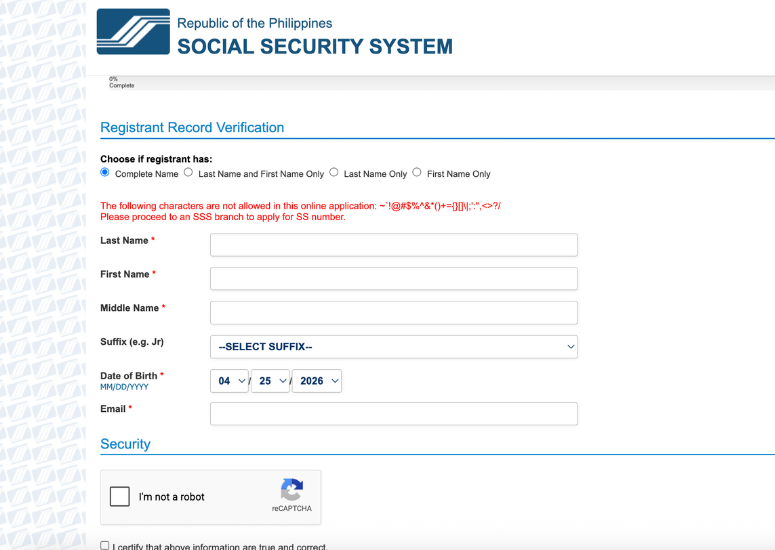Pick the First Name Only radio button
The height and width of the screenshot is (550, 775).
[417, 172]
